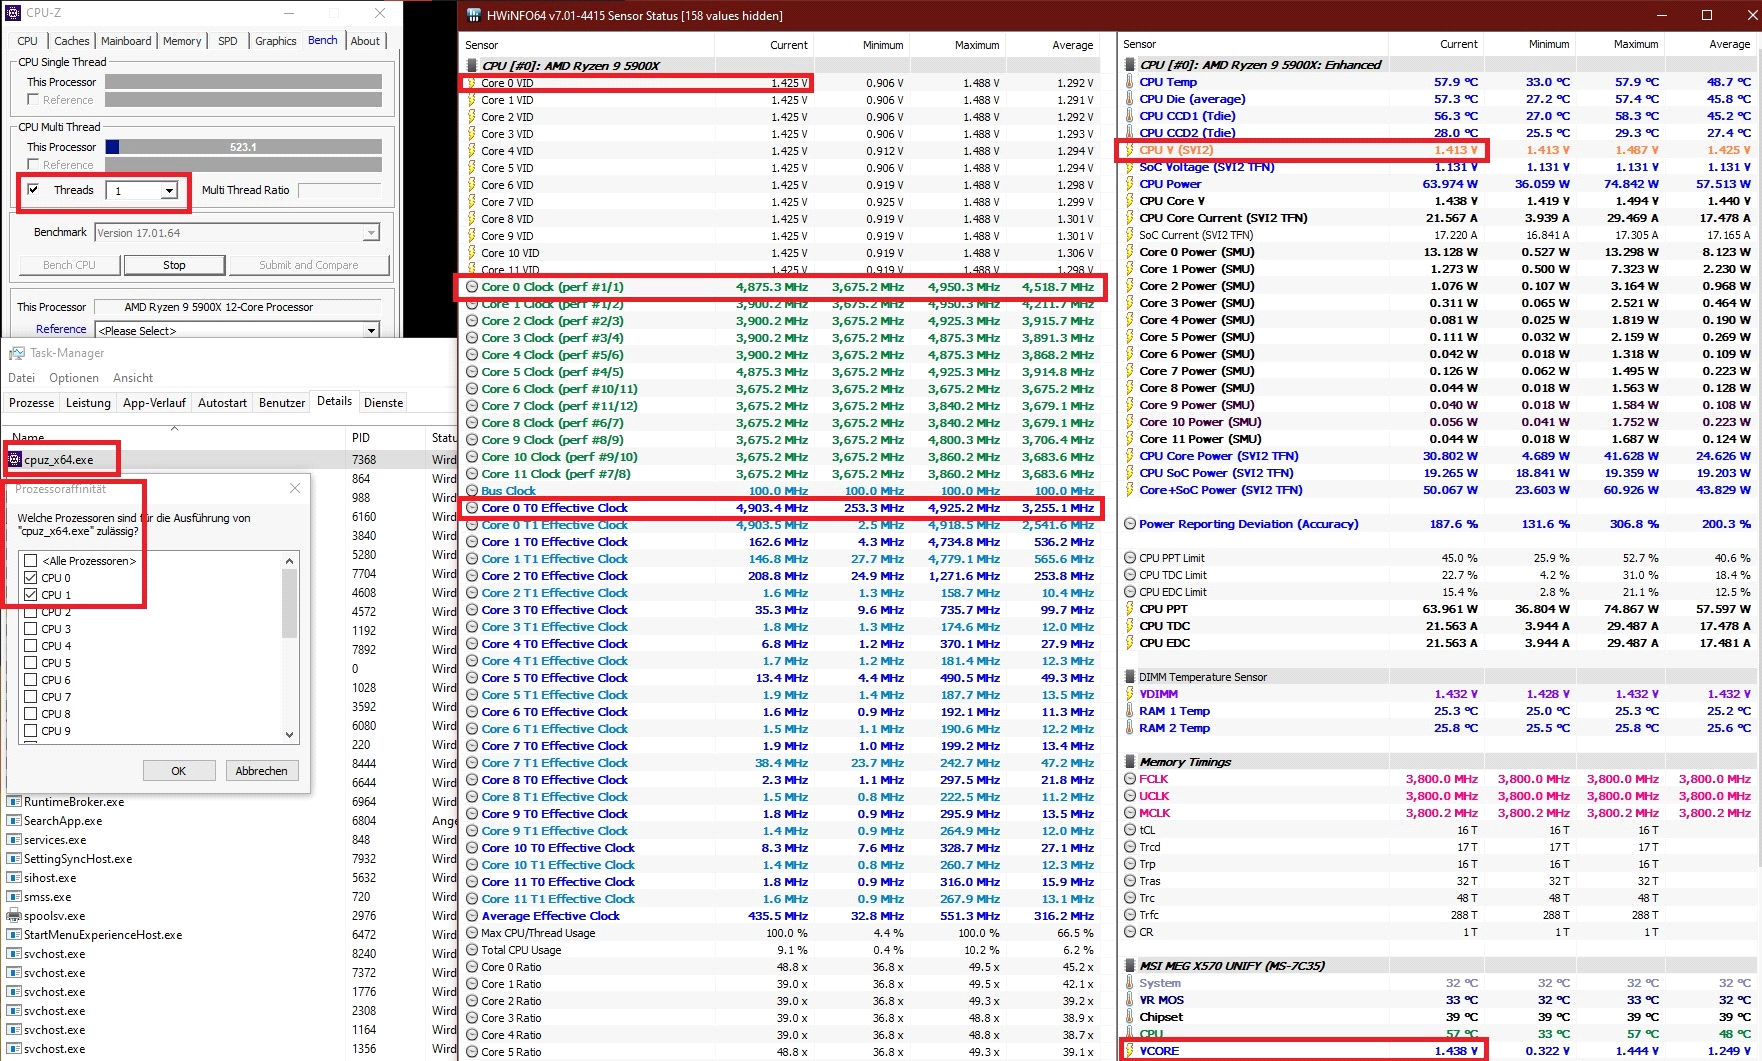Click the MSI MEG X570 UNIFY board icon
This screenshot has height=1061, width=1762.
pyautogui.click(x=1130, y=966)
